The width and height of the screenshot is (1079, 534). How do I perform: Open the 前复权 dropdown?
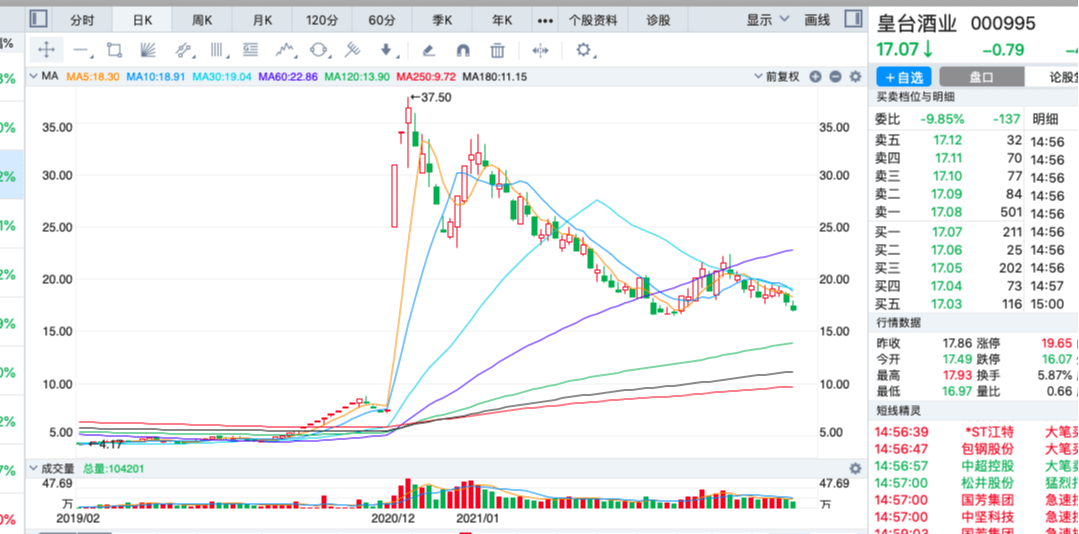click(x=778, y=76)
